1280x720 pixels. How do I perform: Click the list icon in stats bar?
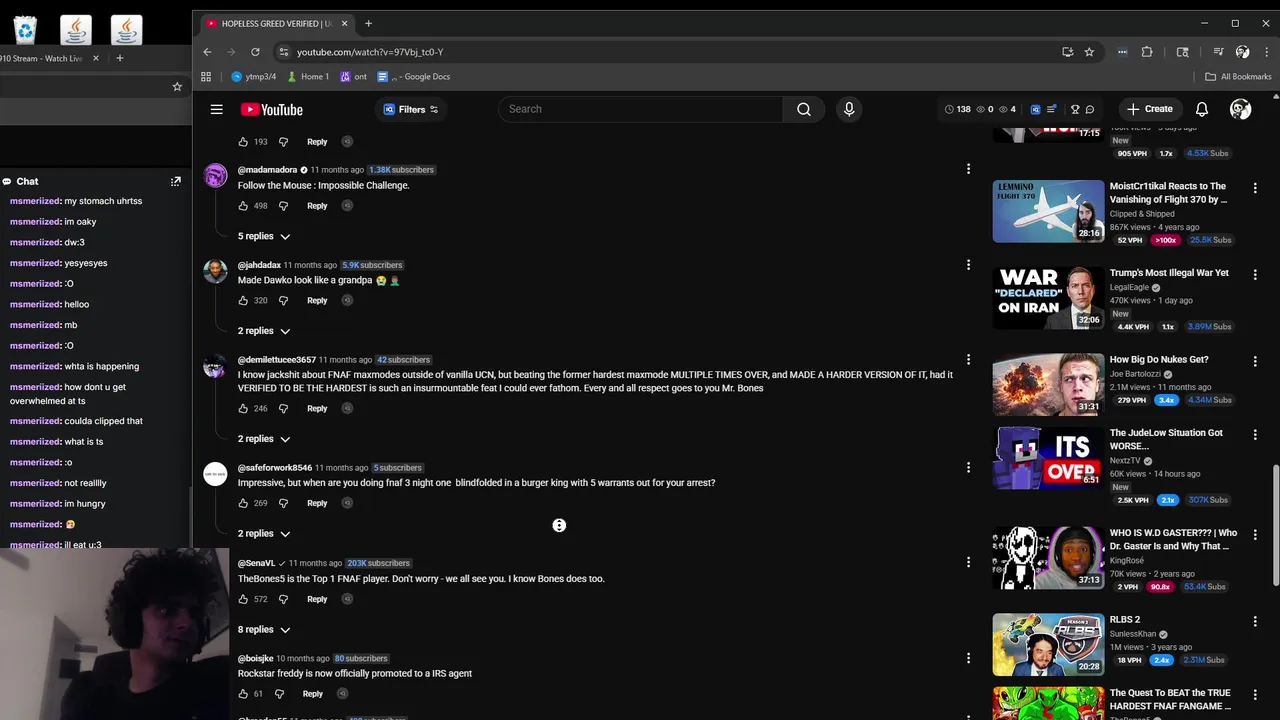tap(1051, 109)
